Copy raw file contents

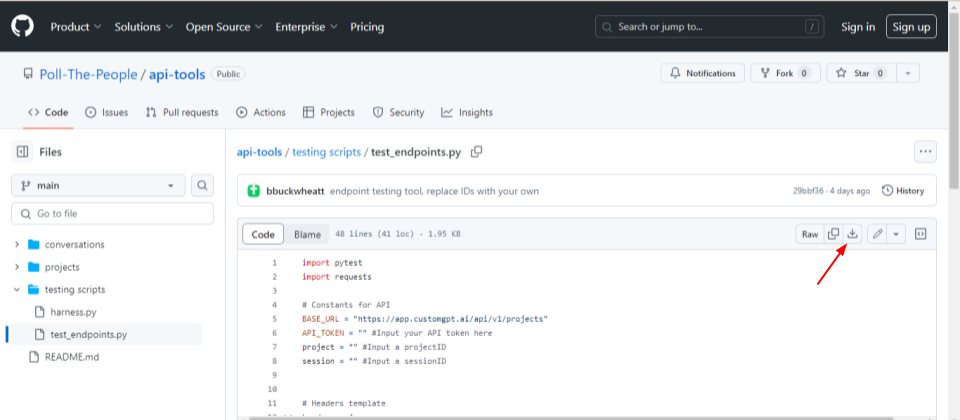pos(833,234)
